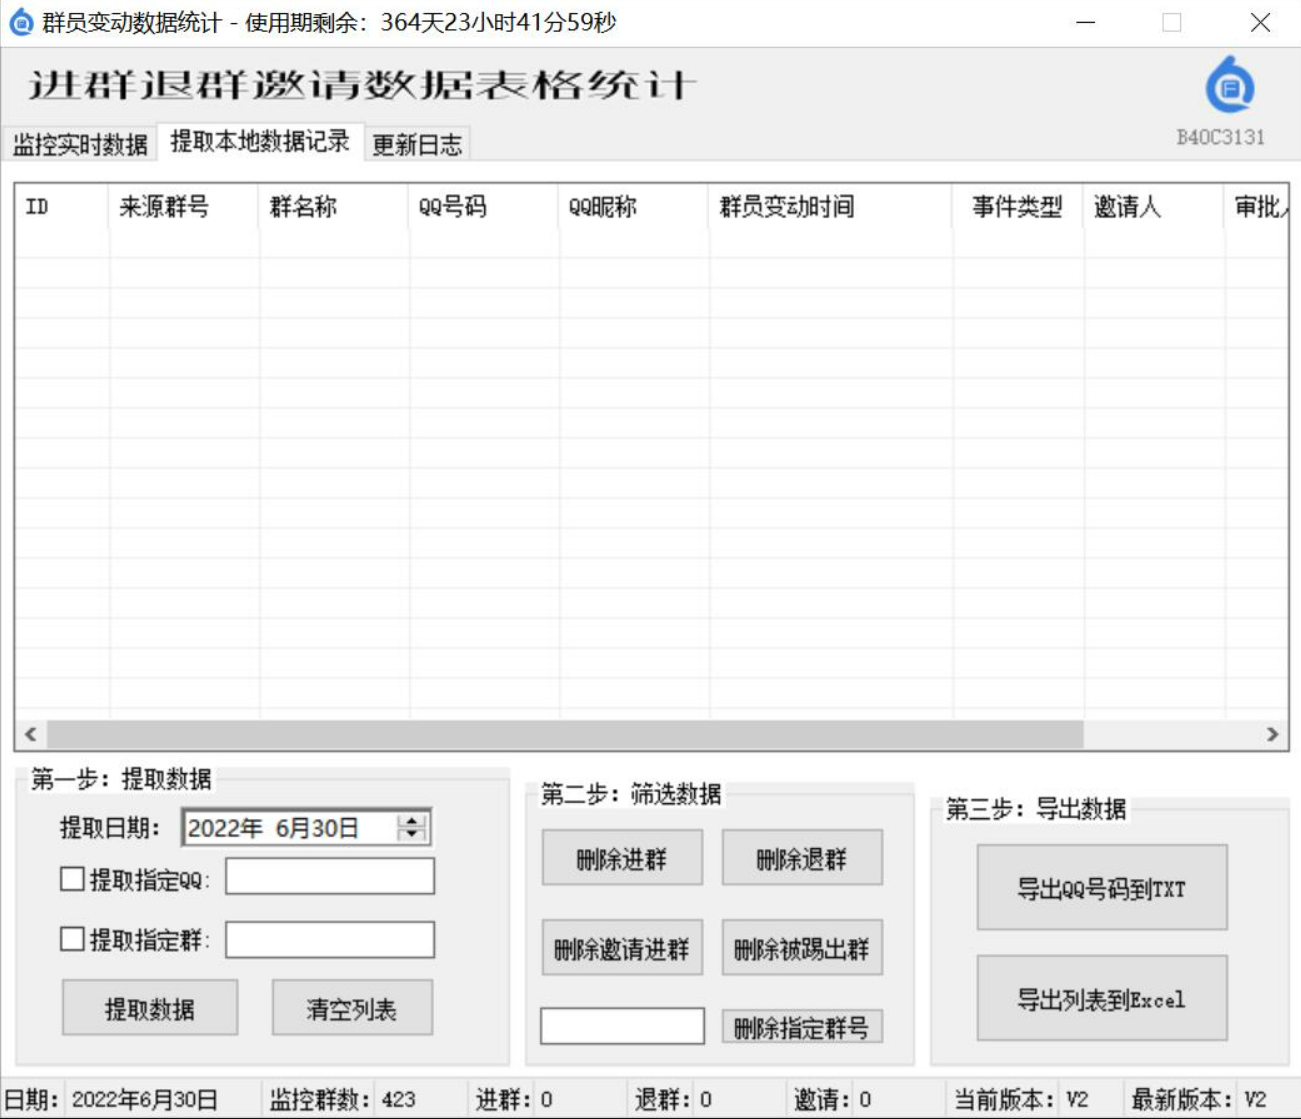
Task: Click the scroll left arrow of table
Action: pos(31,734)
